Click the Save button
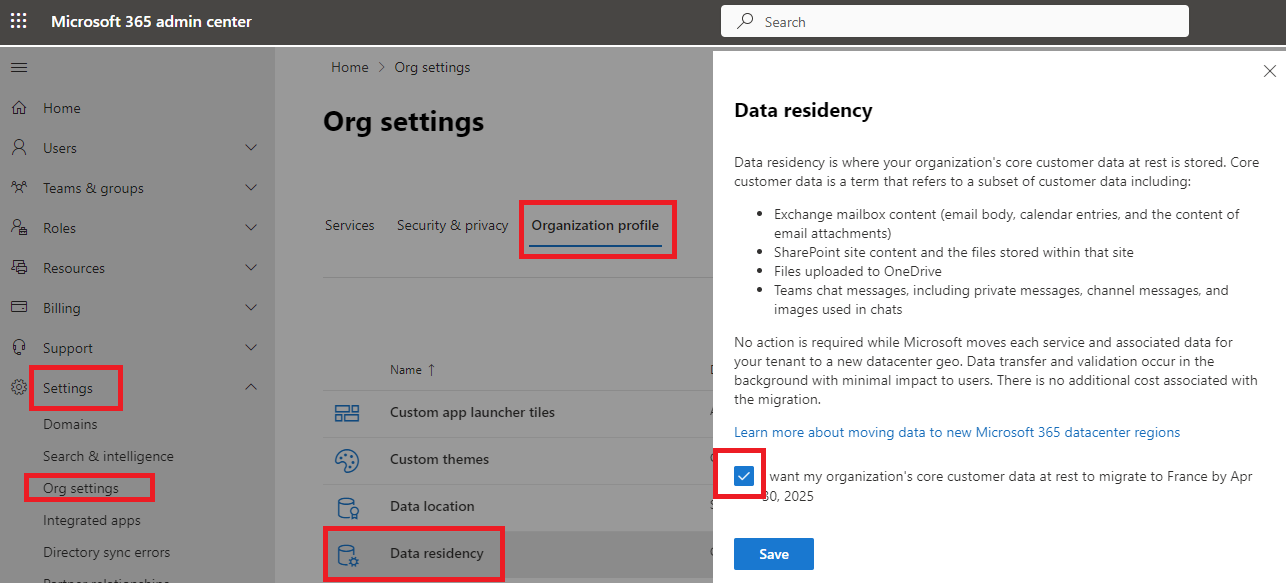The image size is (1286, 583). pyautogui.click(x=774, y=554)
